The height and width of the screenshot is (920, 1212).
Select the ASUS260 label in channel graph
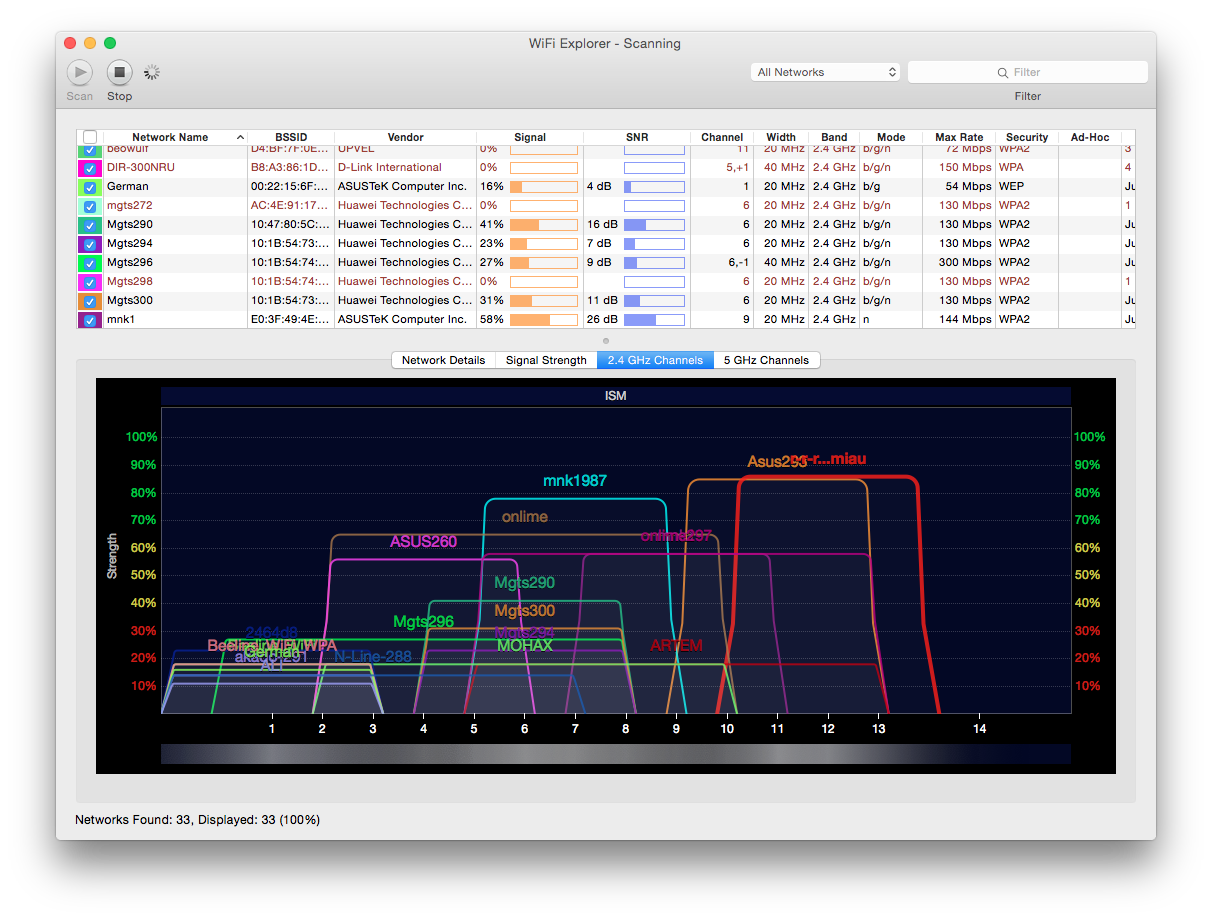[423, 542]
